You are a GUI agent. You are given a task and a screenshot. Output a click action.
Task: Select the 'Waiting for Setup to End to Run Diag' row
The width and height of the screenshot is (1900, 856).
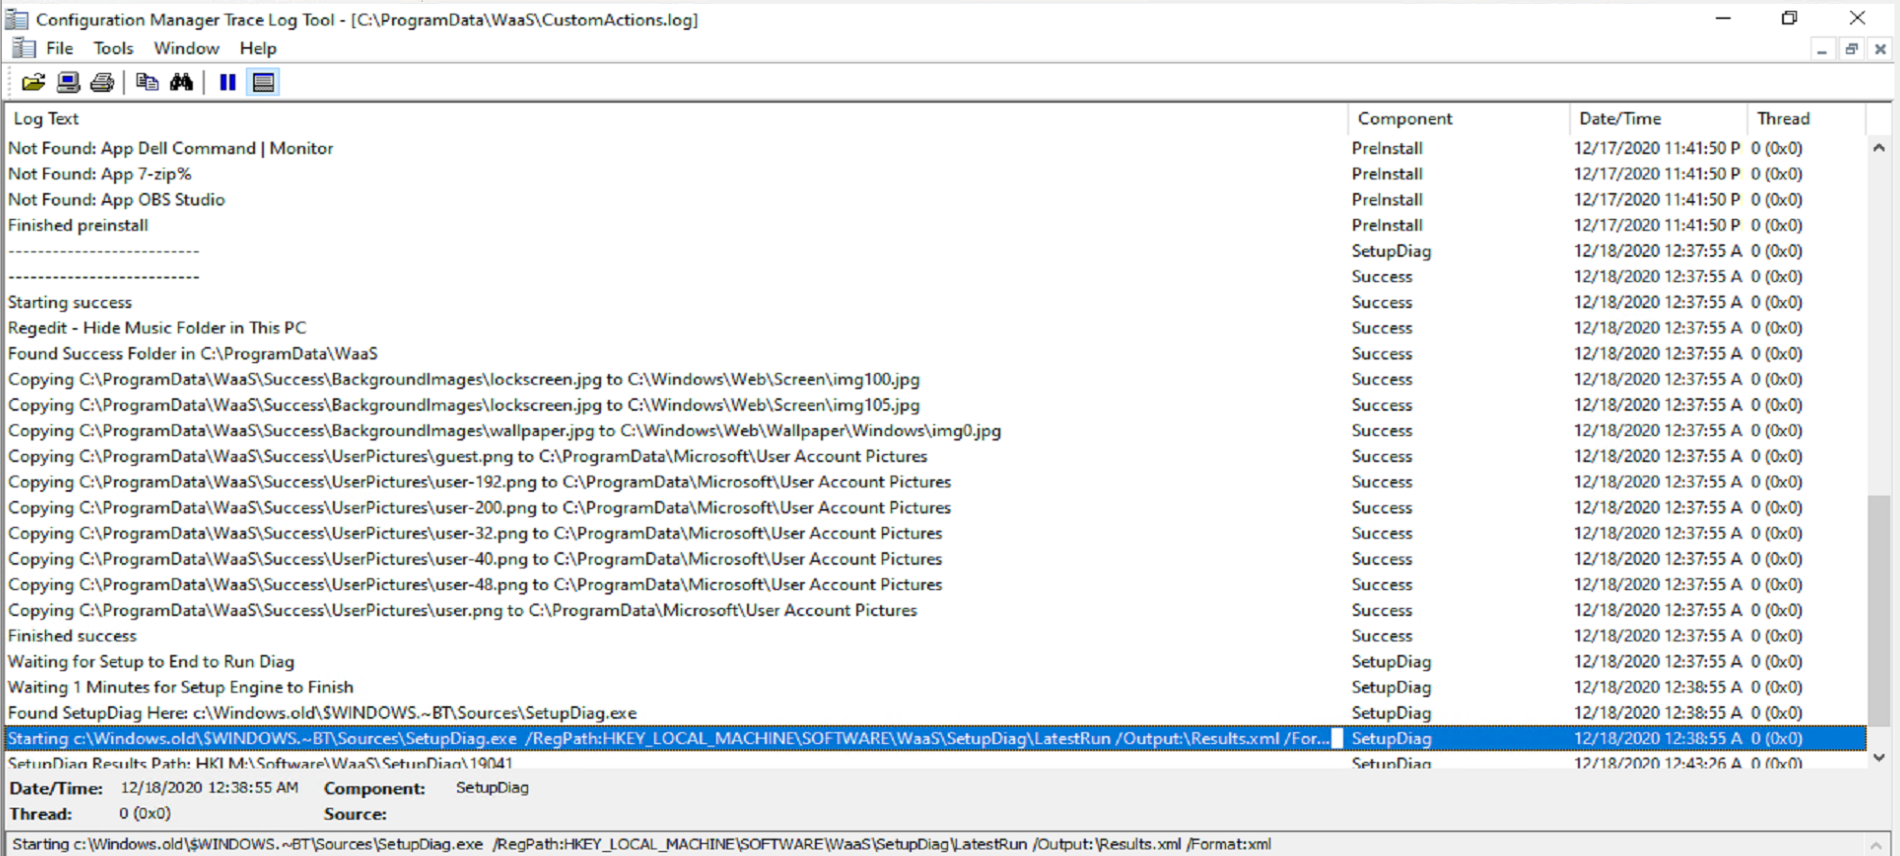click(x=935, y=661)
